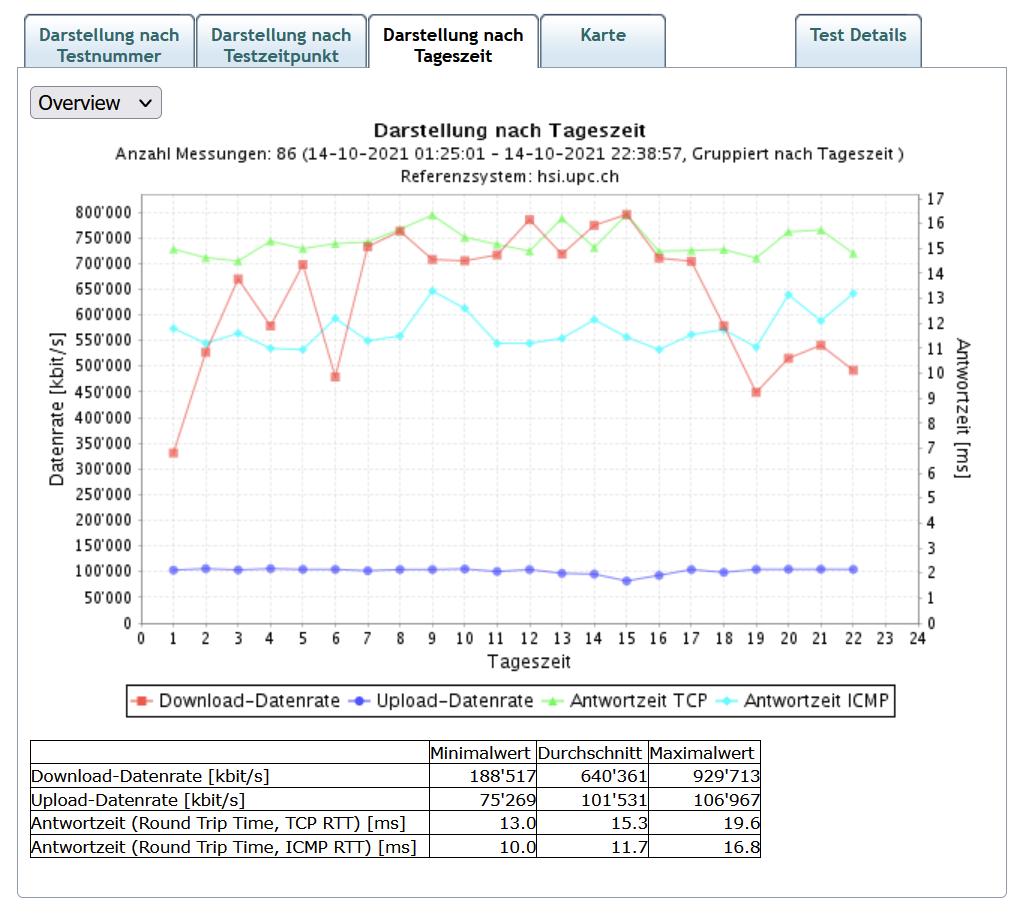Go to the Karte tab
The width and height of the screenshot is (1016, 908).
click(602, 36)
